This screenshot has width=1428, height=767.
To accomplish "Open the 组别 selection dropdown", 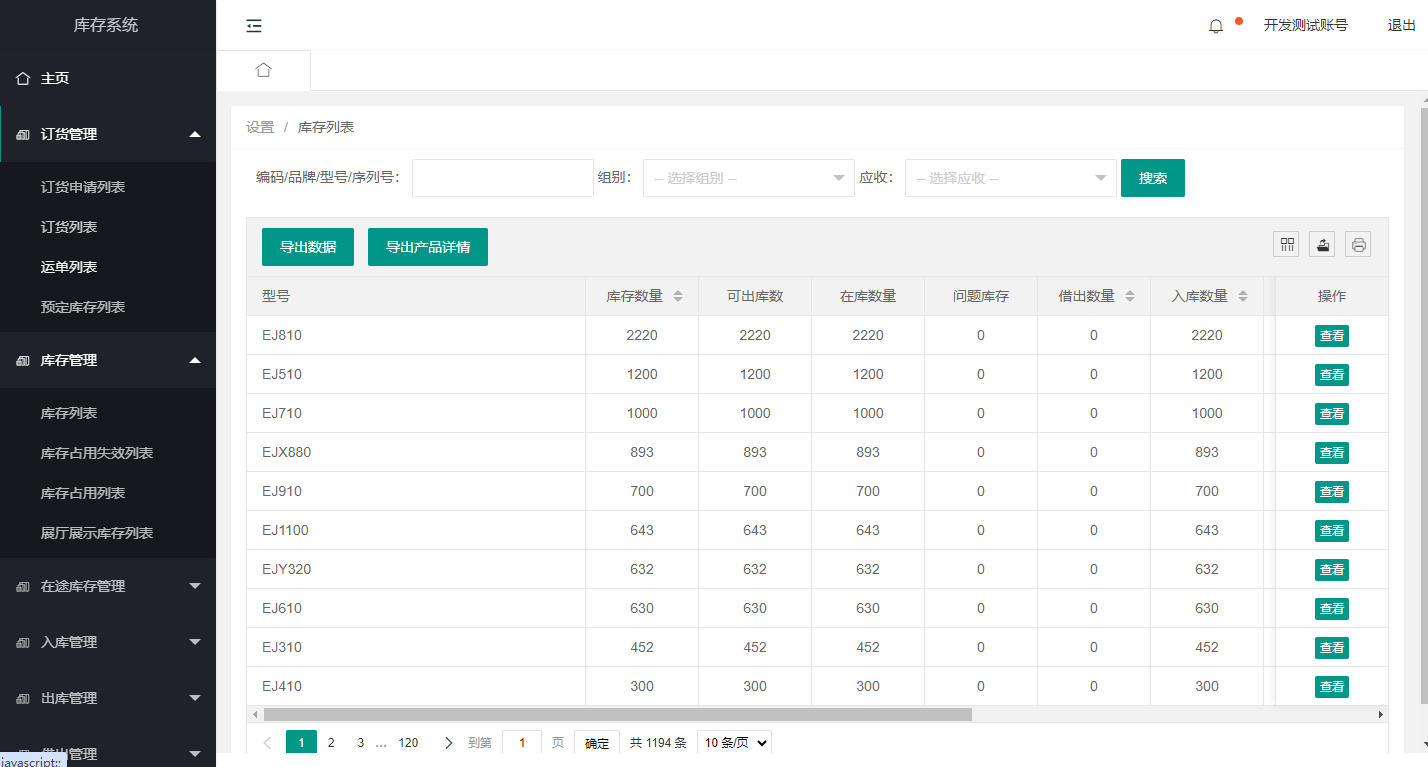I will [x=749, y=178].
